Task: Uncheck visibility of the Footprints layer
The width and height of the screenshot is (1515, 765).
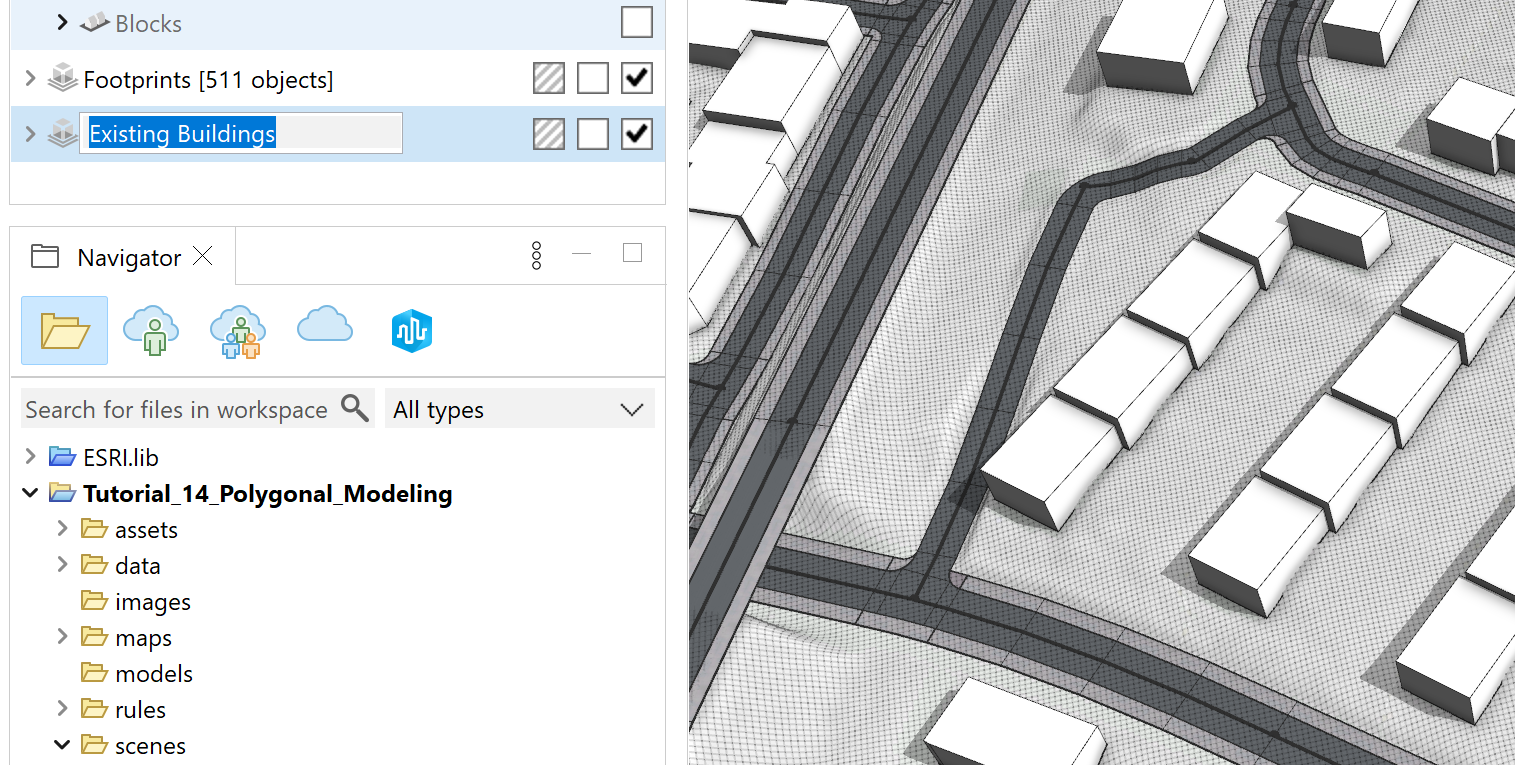Action: [637, 77]
